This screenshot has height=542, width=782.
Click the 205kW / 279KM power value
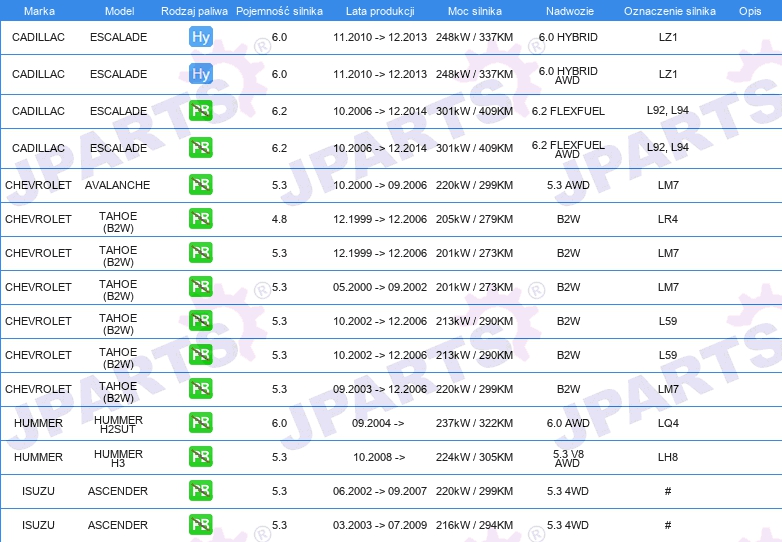474,219
